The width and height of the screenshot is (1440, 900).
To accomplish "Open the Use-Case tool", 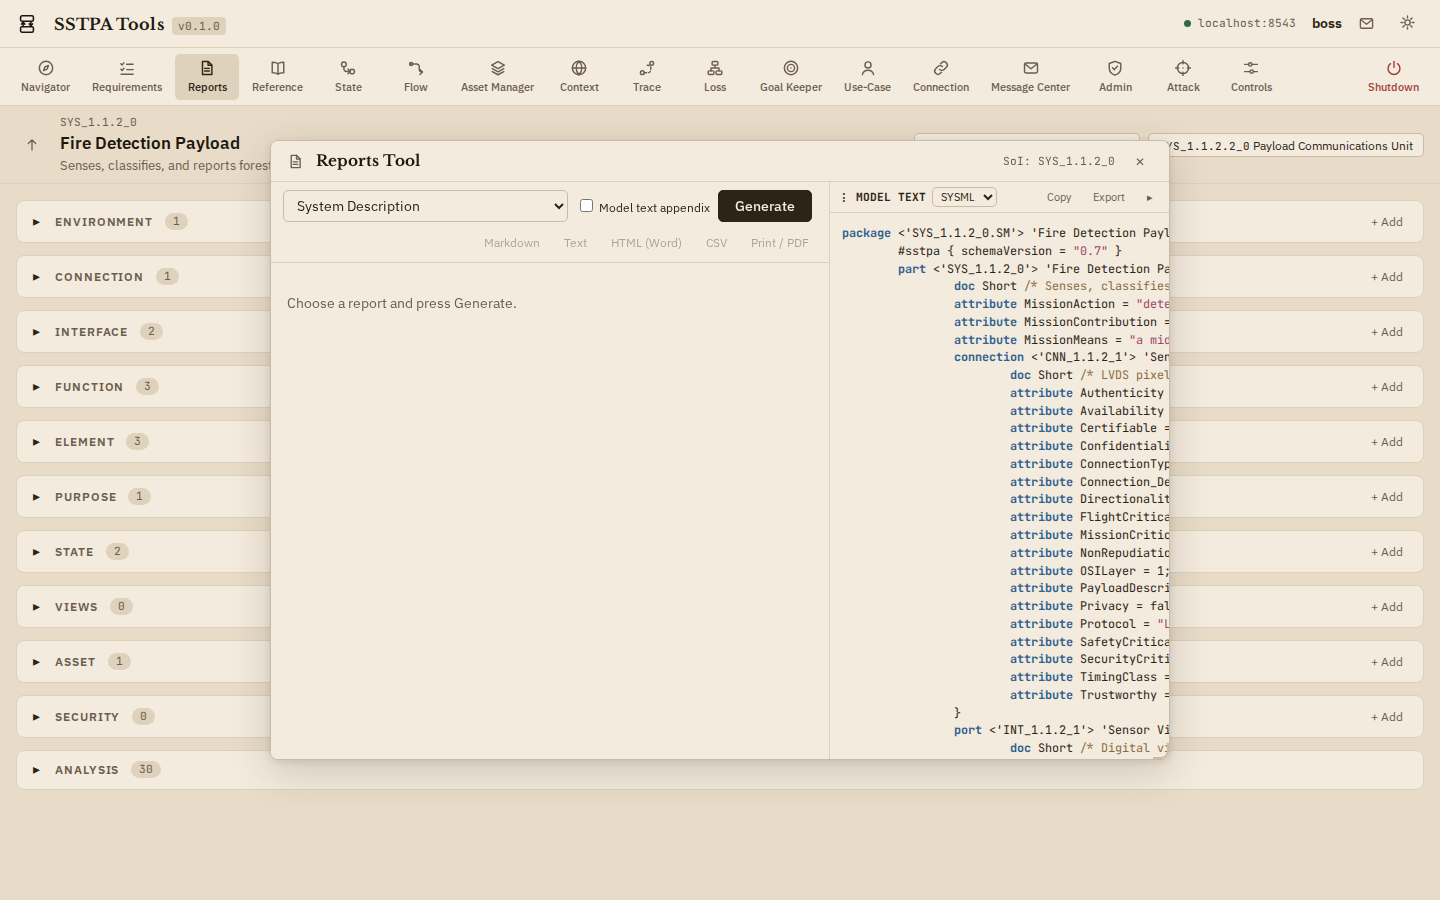I will [867, 77].
